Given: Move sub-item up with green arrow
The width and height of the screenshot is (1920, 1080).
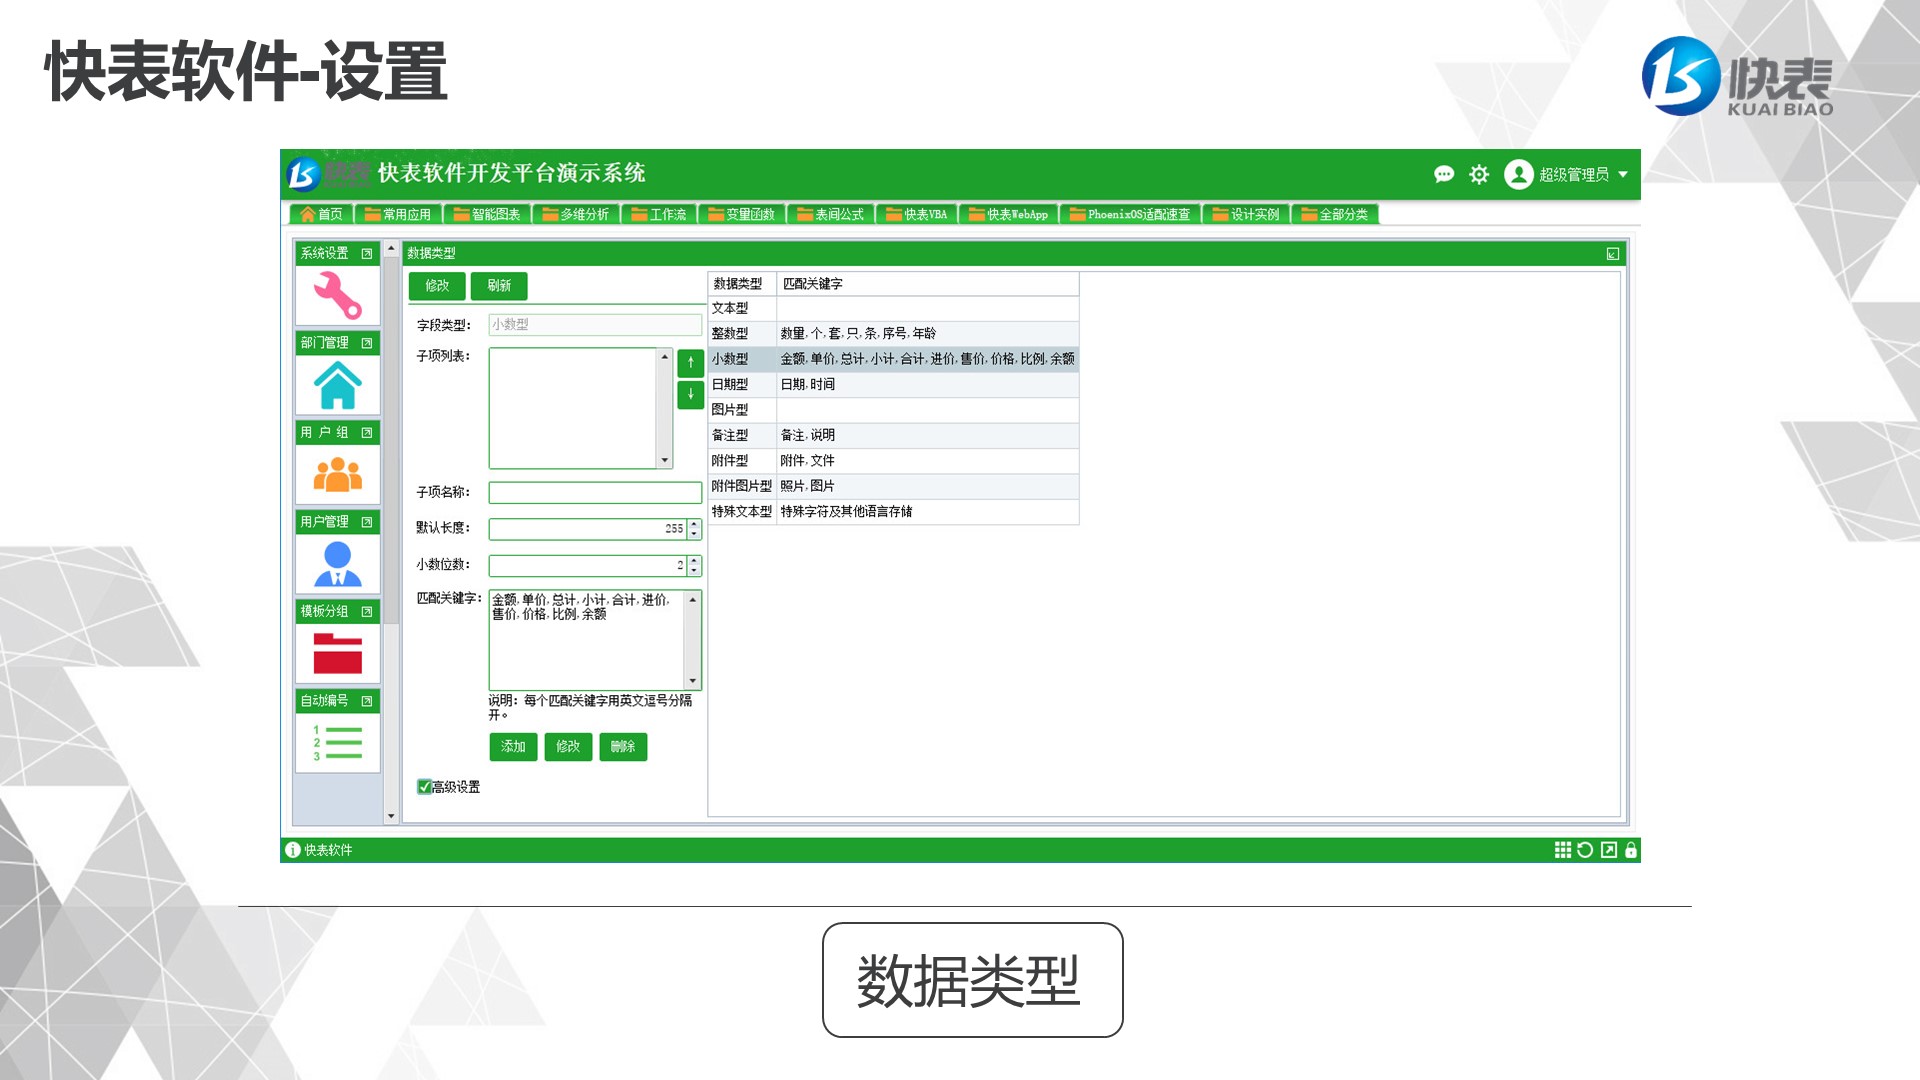Looking at the screenshot, I should coord(690,363).
